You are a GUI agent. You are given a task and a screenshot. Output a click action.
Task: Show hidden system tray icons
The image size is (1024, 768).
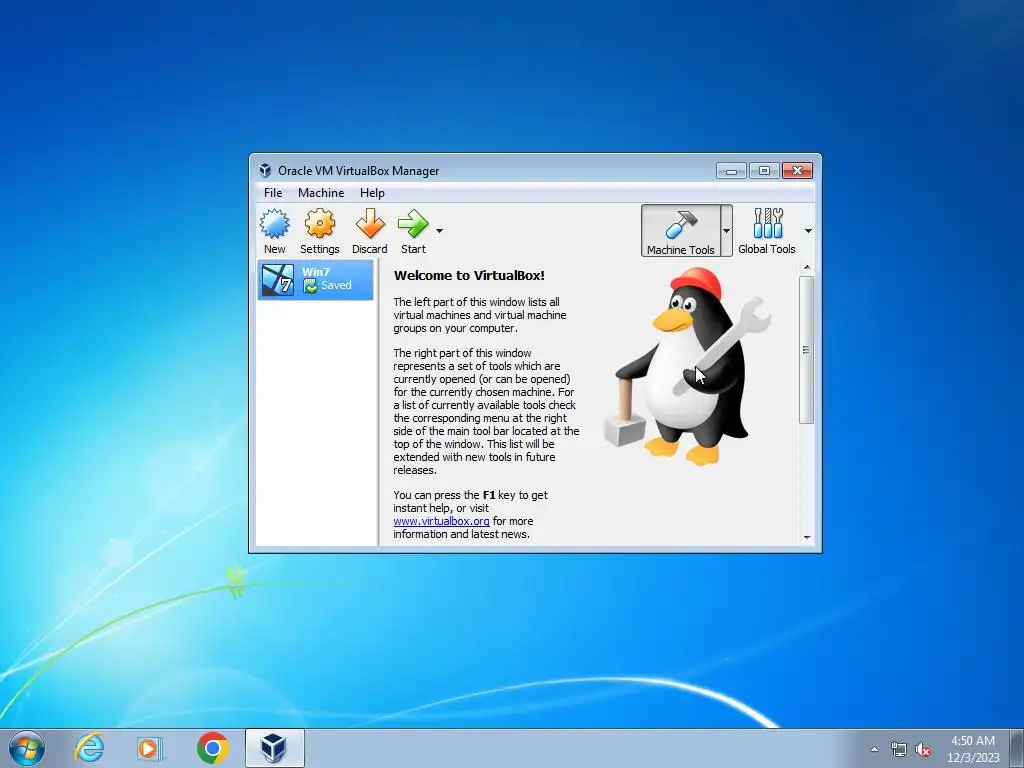[874, 749]
